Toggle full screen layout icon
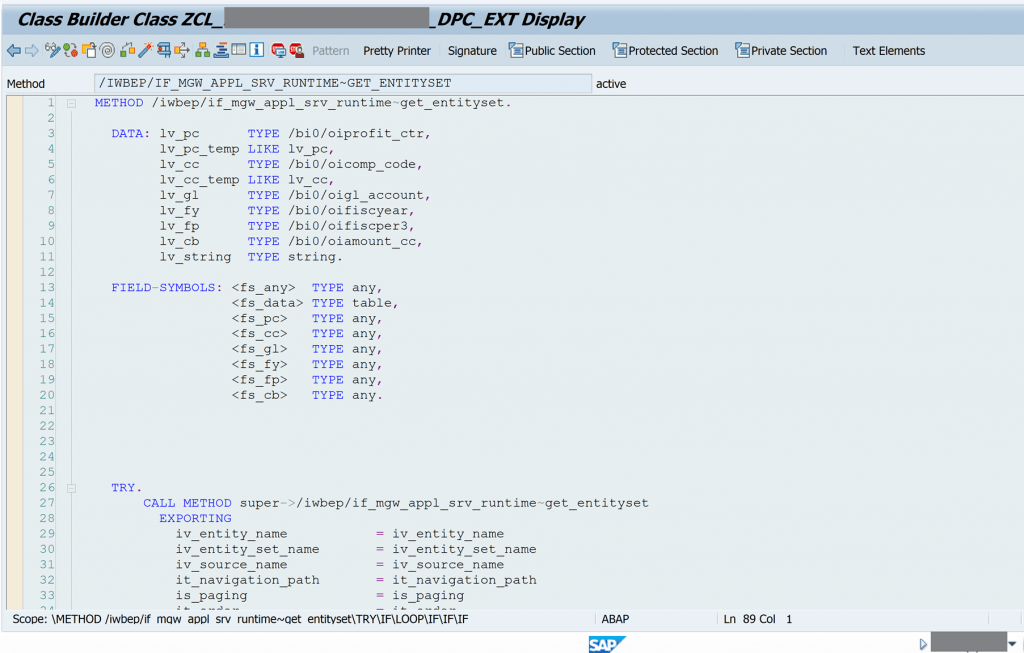This screenshot has height=653, width=1024. point(239,50)
